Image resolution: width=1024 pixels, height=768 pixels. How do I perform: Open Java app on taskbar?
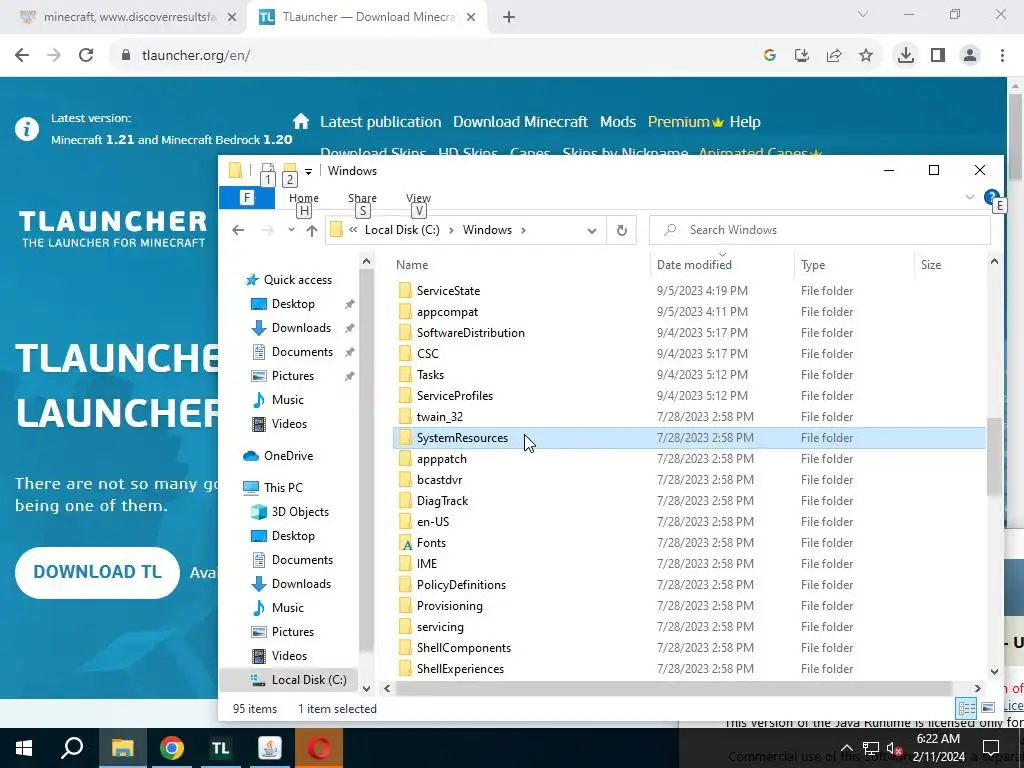click(x=269, y=748)
